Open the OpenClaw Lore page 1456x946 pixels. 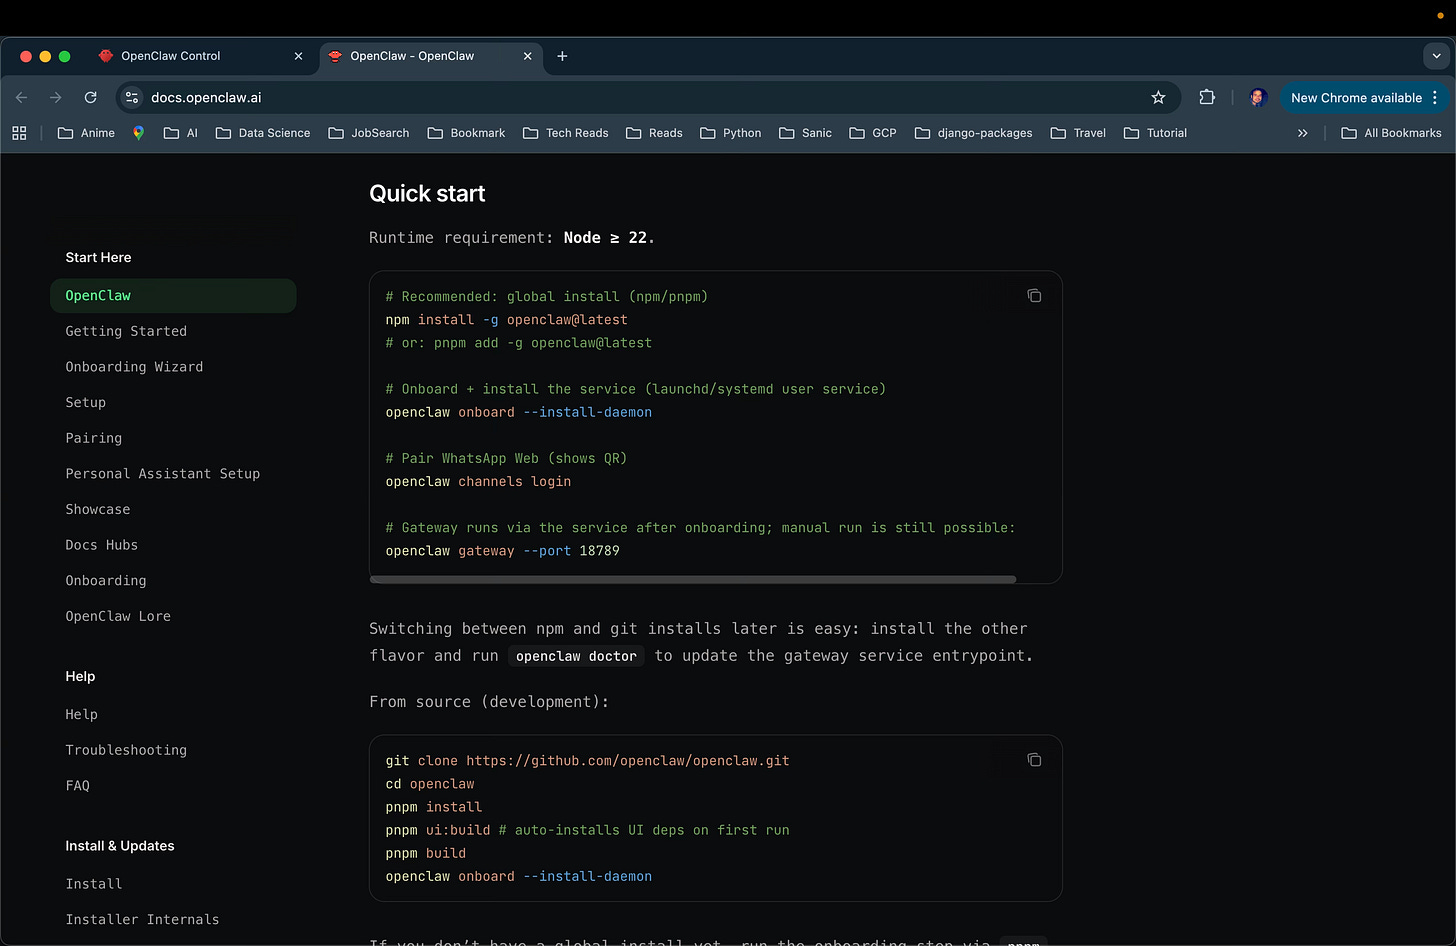118,616
